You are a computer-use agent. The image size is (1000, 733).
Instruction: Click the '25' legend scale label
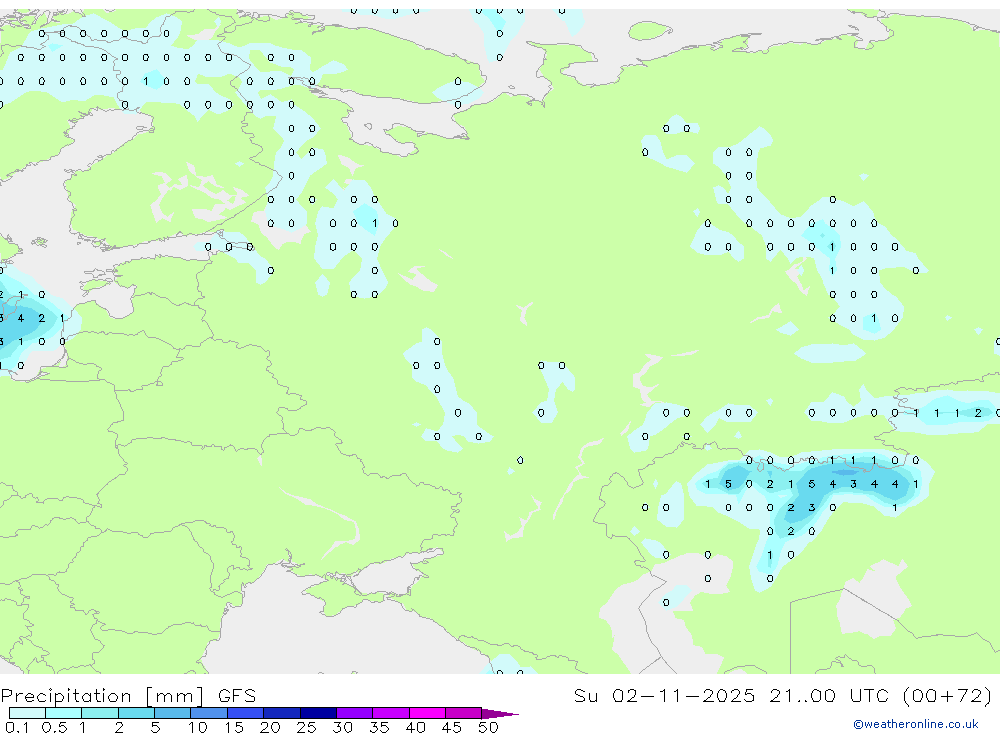coord(306,727)
